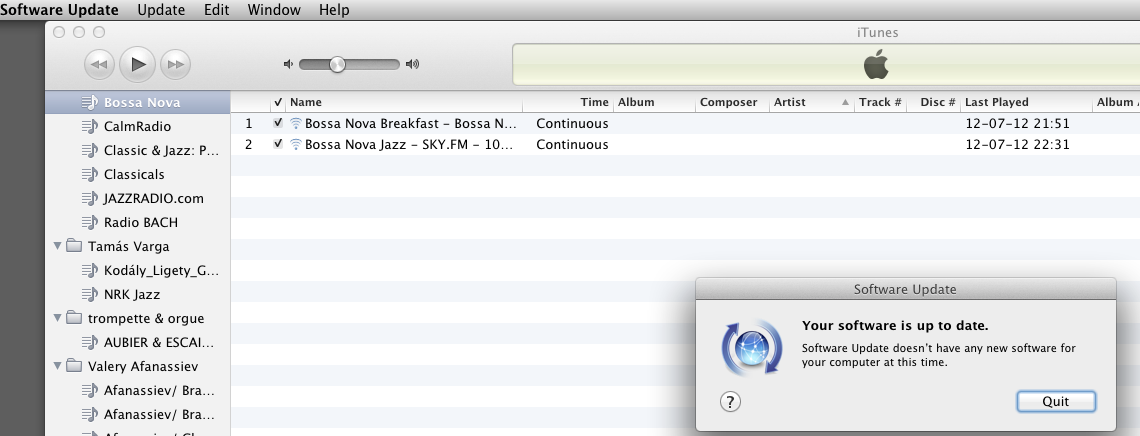Click the Classicals playlist icon
Viewport: 1140px width, 436px height.
pyautogui.click(x=89, y=174)
